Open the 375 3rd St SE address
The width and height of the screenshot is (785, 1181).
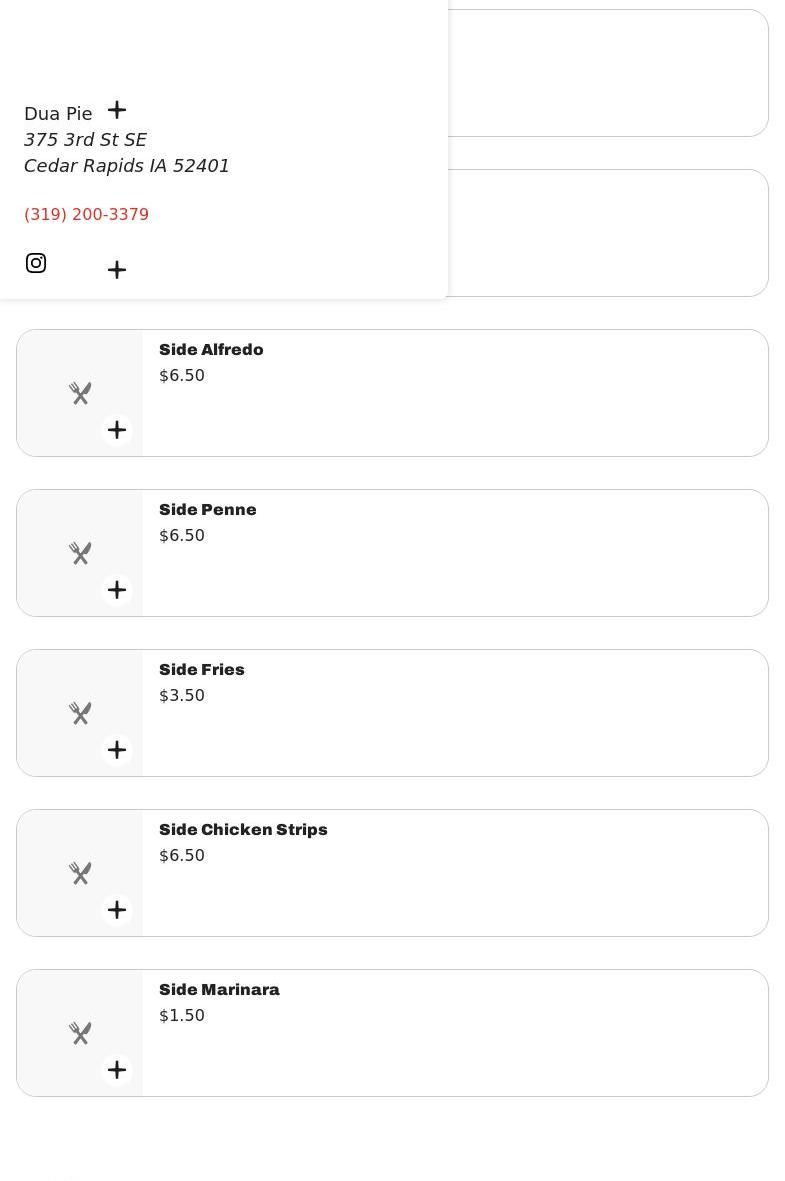[86, 140]
